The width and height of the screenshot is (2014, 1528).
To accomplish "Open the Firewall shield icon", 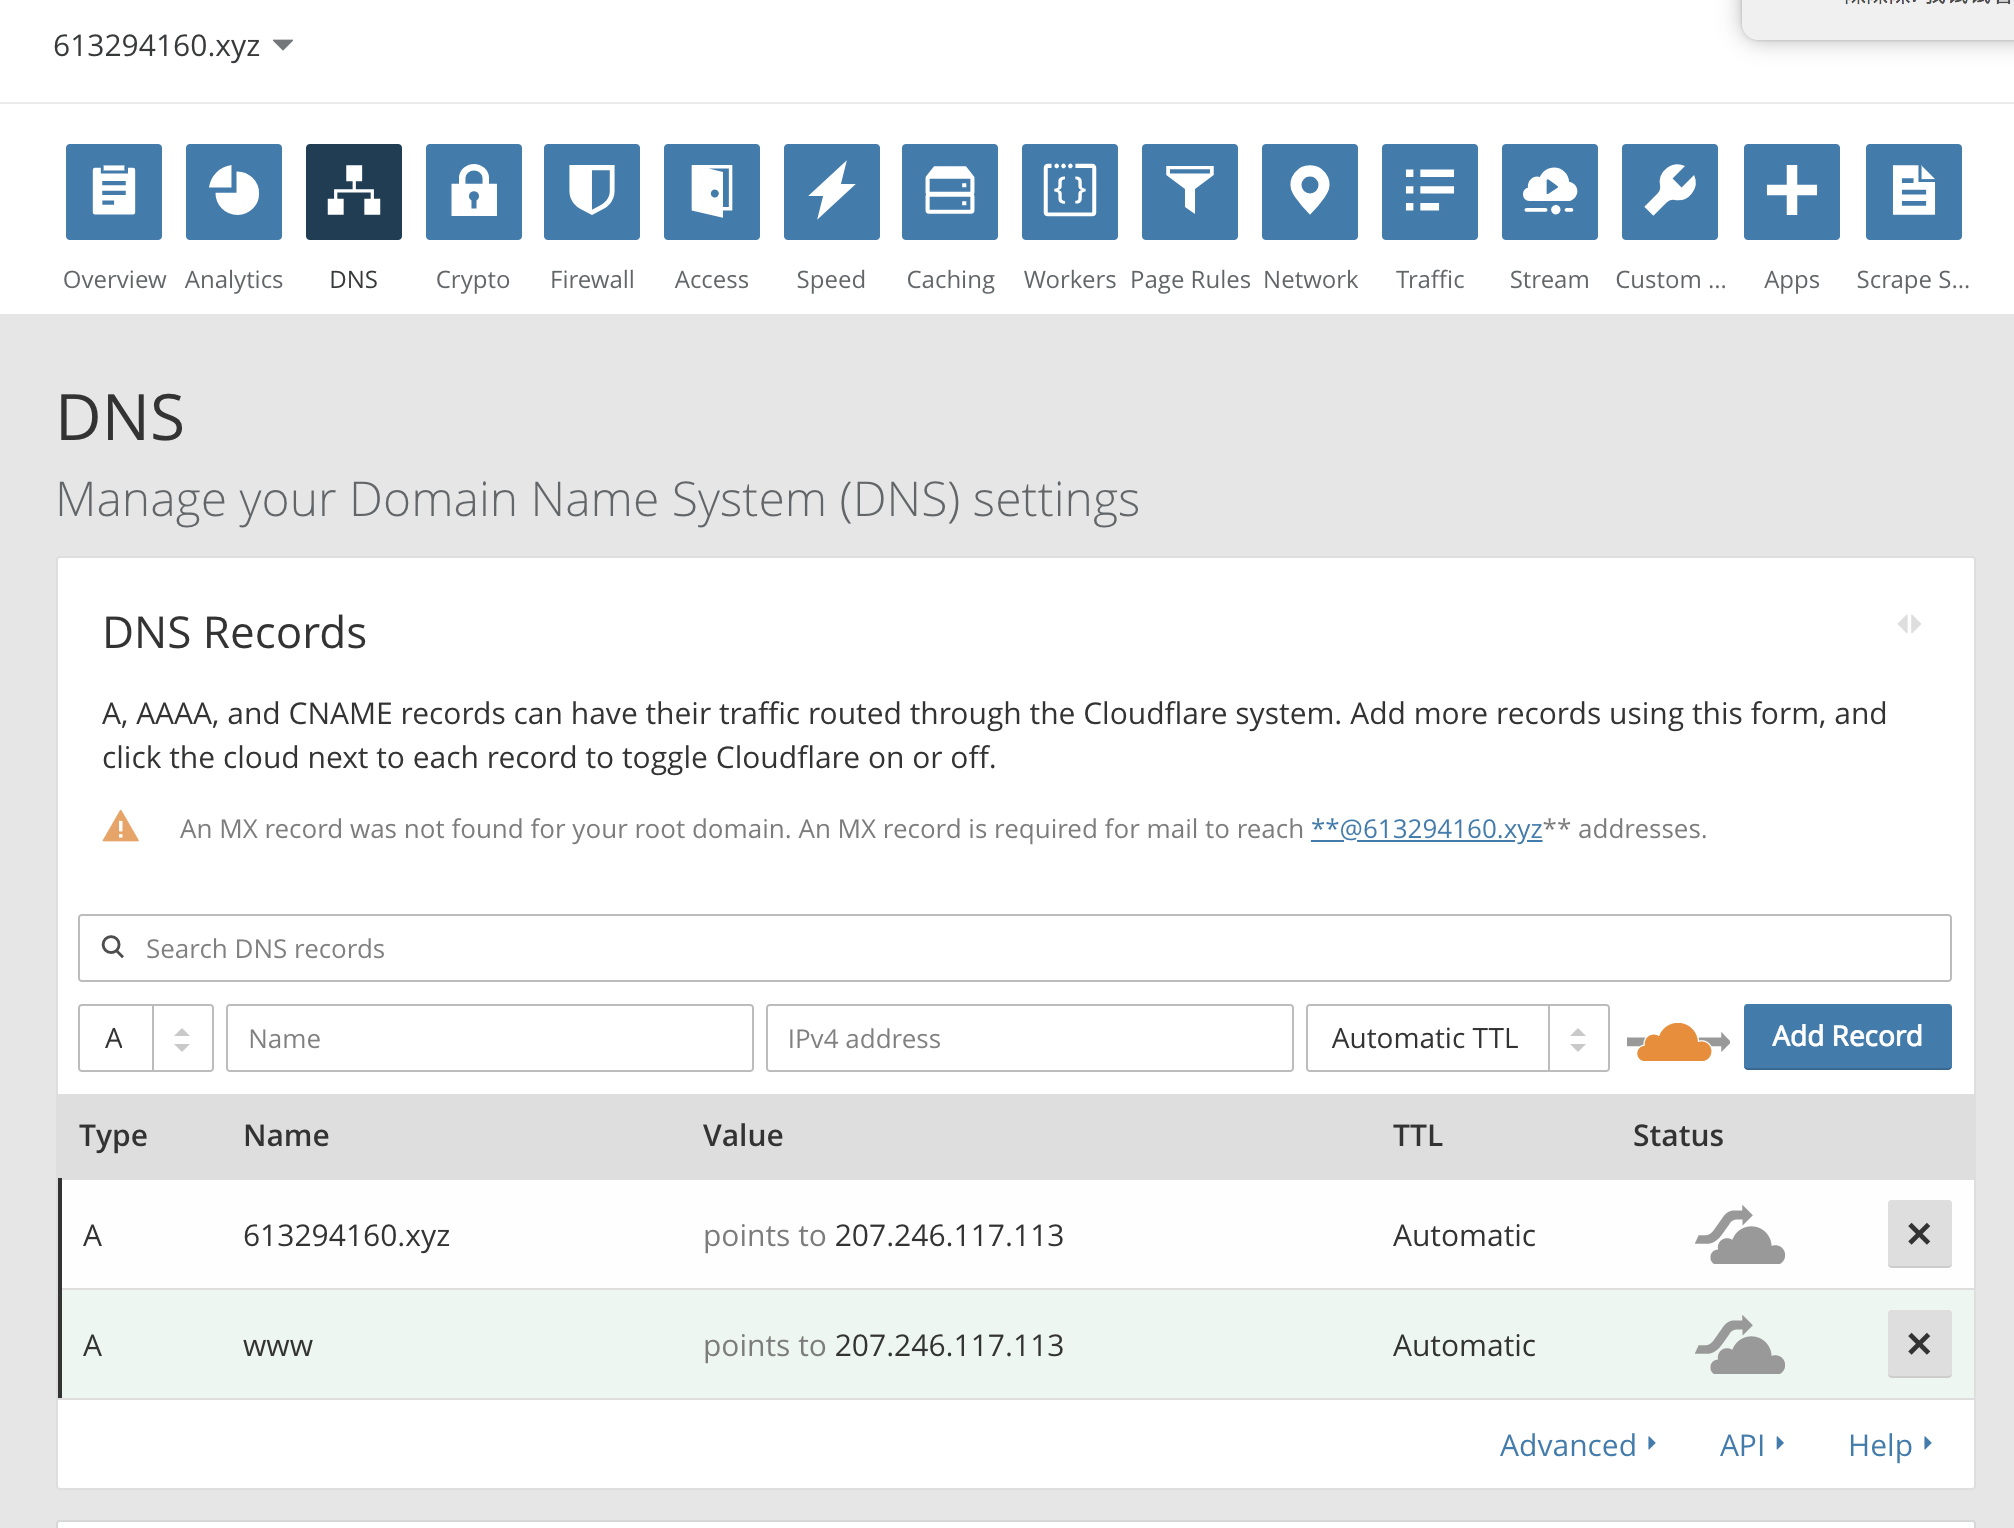I will click(592, 192).
